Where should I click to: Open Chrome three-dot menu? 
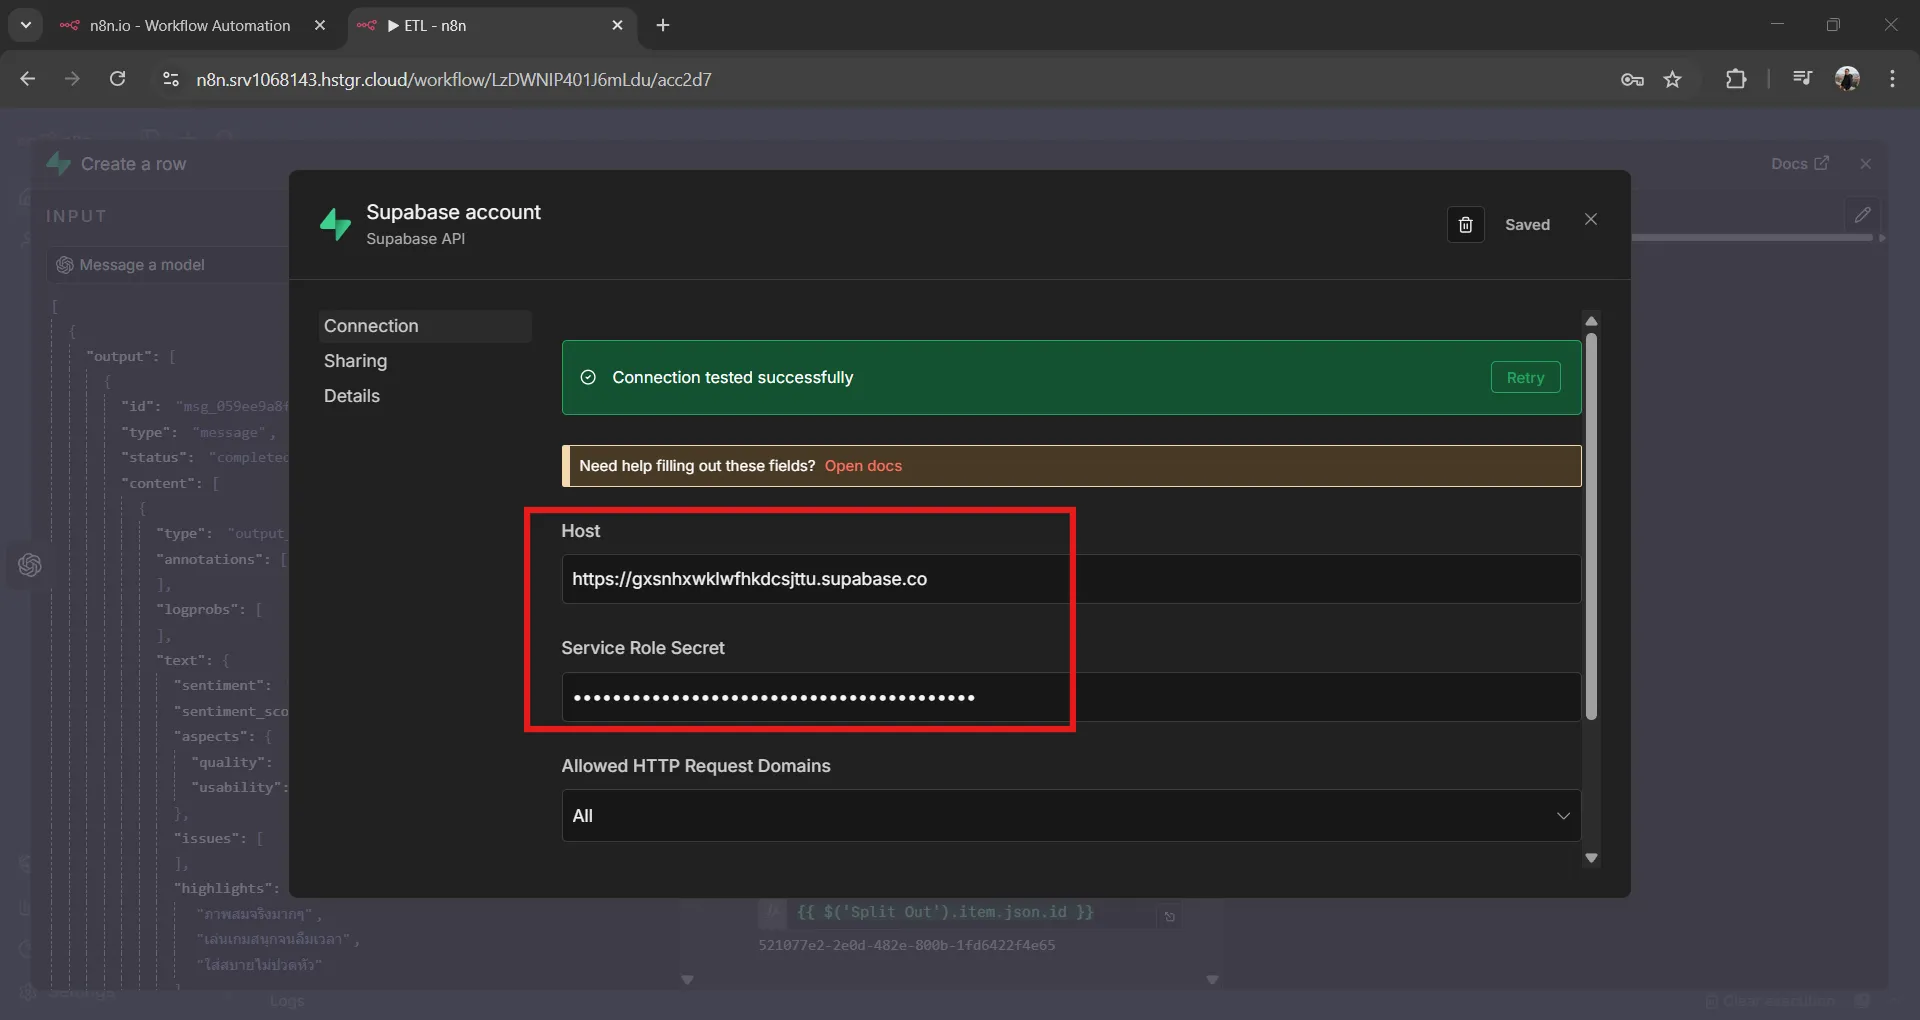(x=1892, y=79)
